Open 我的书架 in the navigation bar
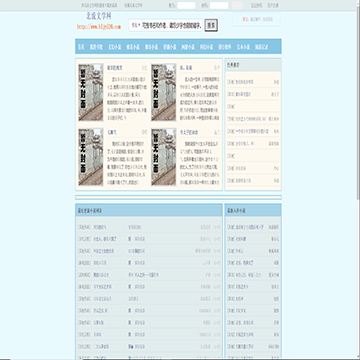Viewport: 360px width, 360px height. coord(97,47)
